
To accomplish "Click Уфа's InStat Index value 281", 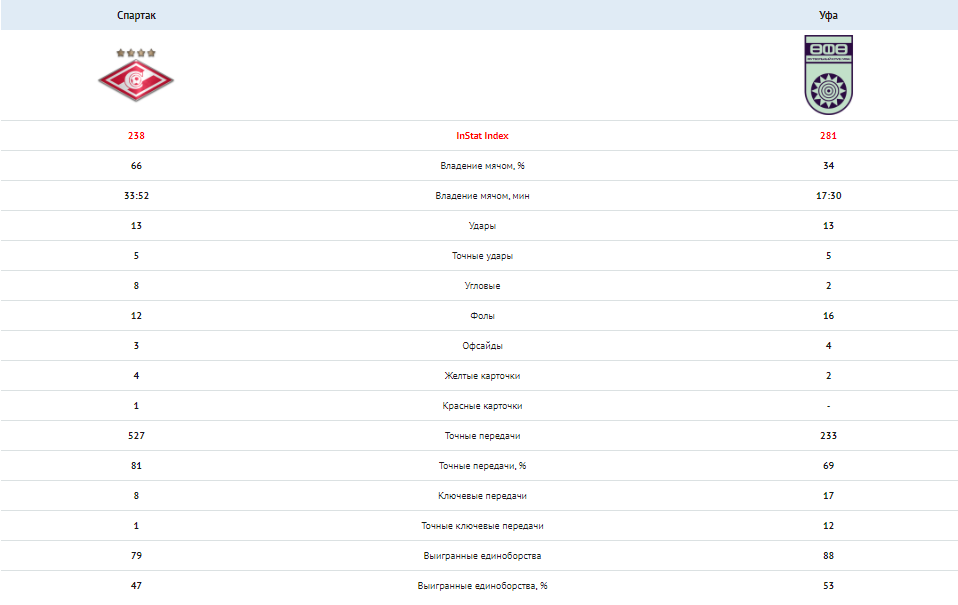I will point(828,136).
